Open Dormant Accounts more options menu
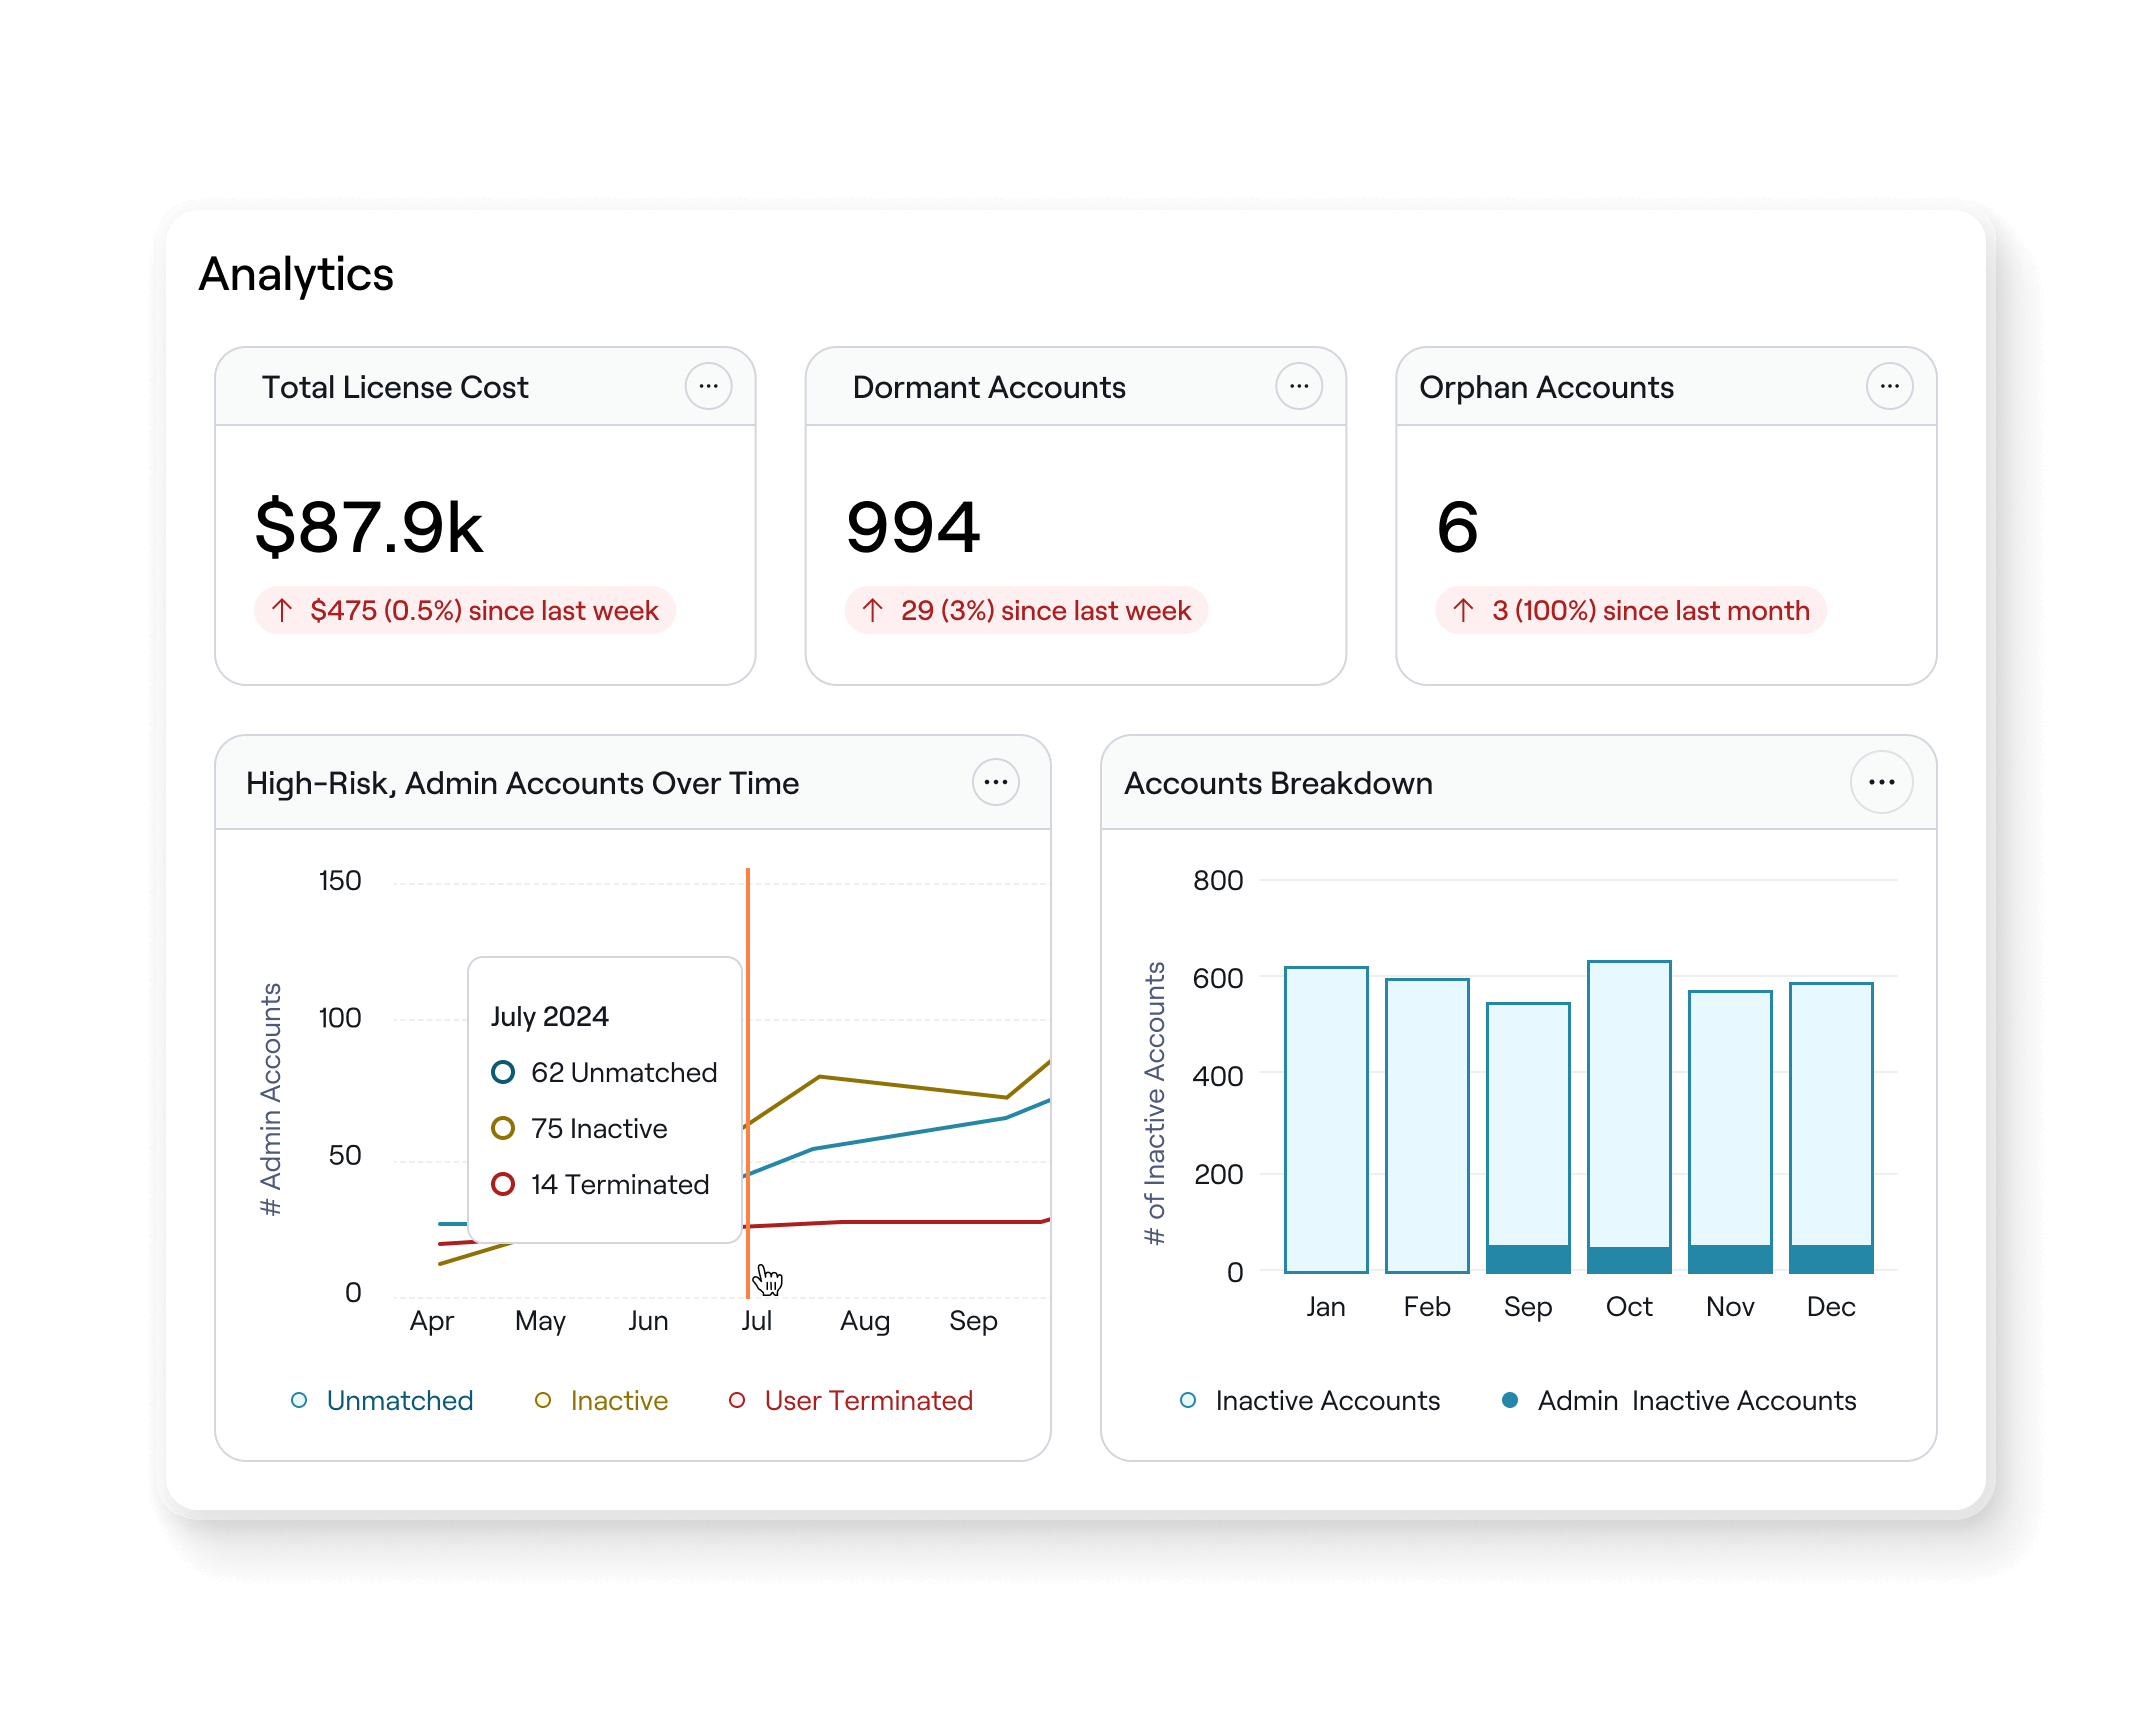The width and height of the screenshot is (2150, 1721). [x=1298, y=386]
